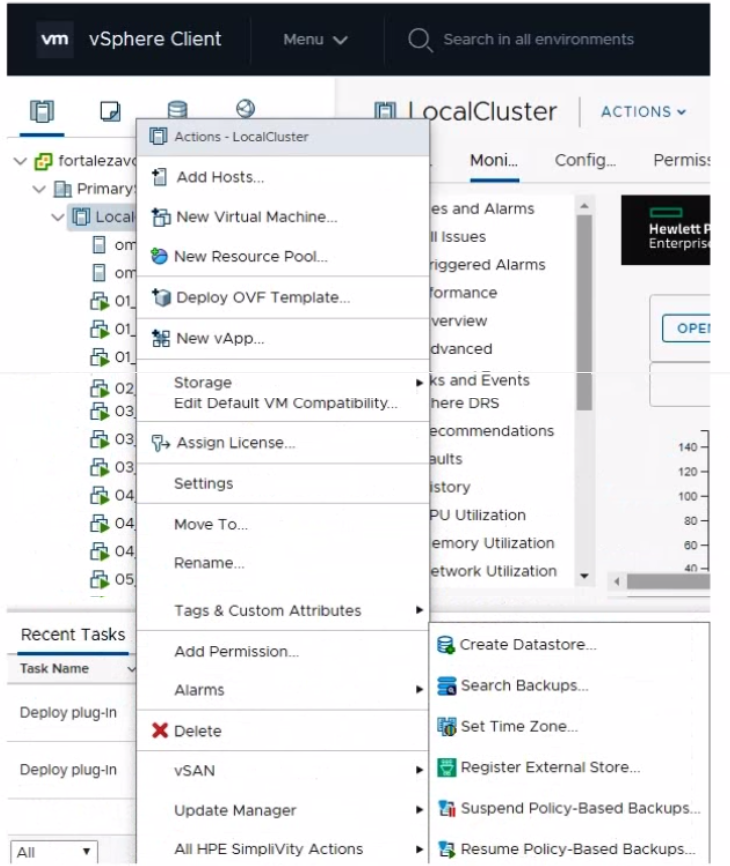Open Memory Utilization in Monitor list
730x866 pixels.
pyautogui.click(x=493, y=543)
